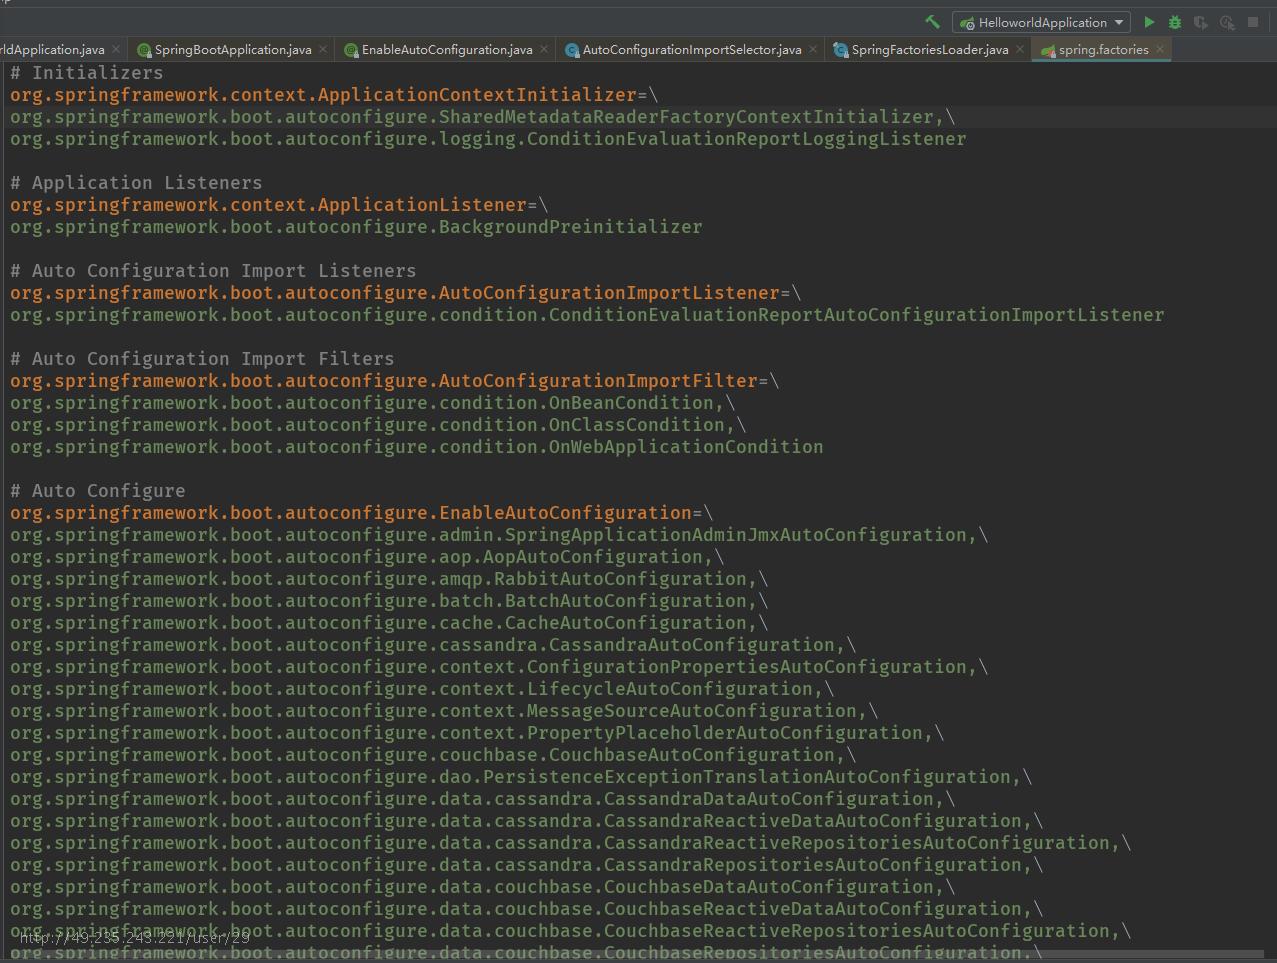Build the project with the hammer icon
Viewport: 1277px width, 963px height.
pyautogui.click(x=932, y=22)
